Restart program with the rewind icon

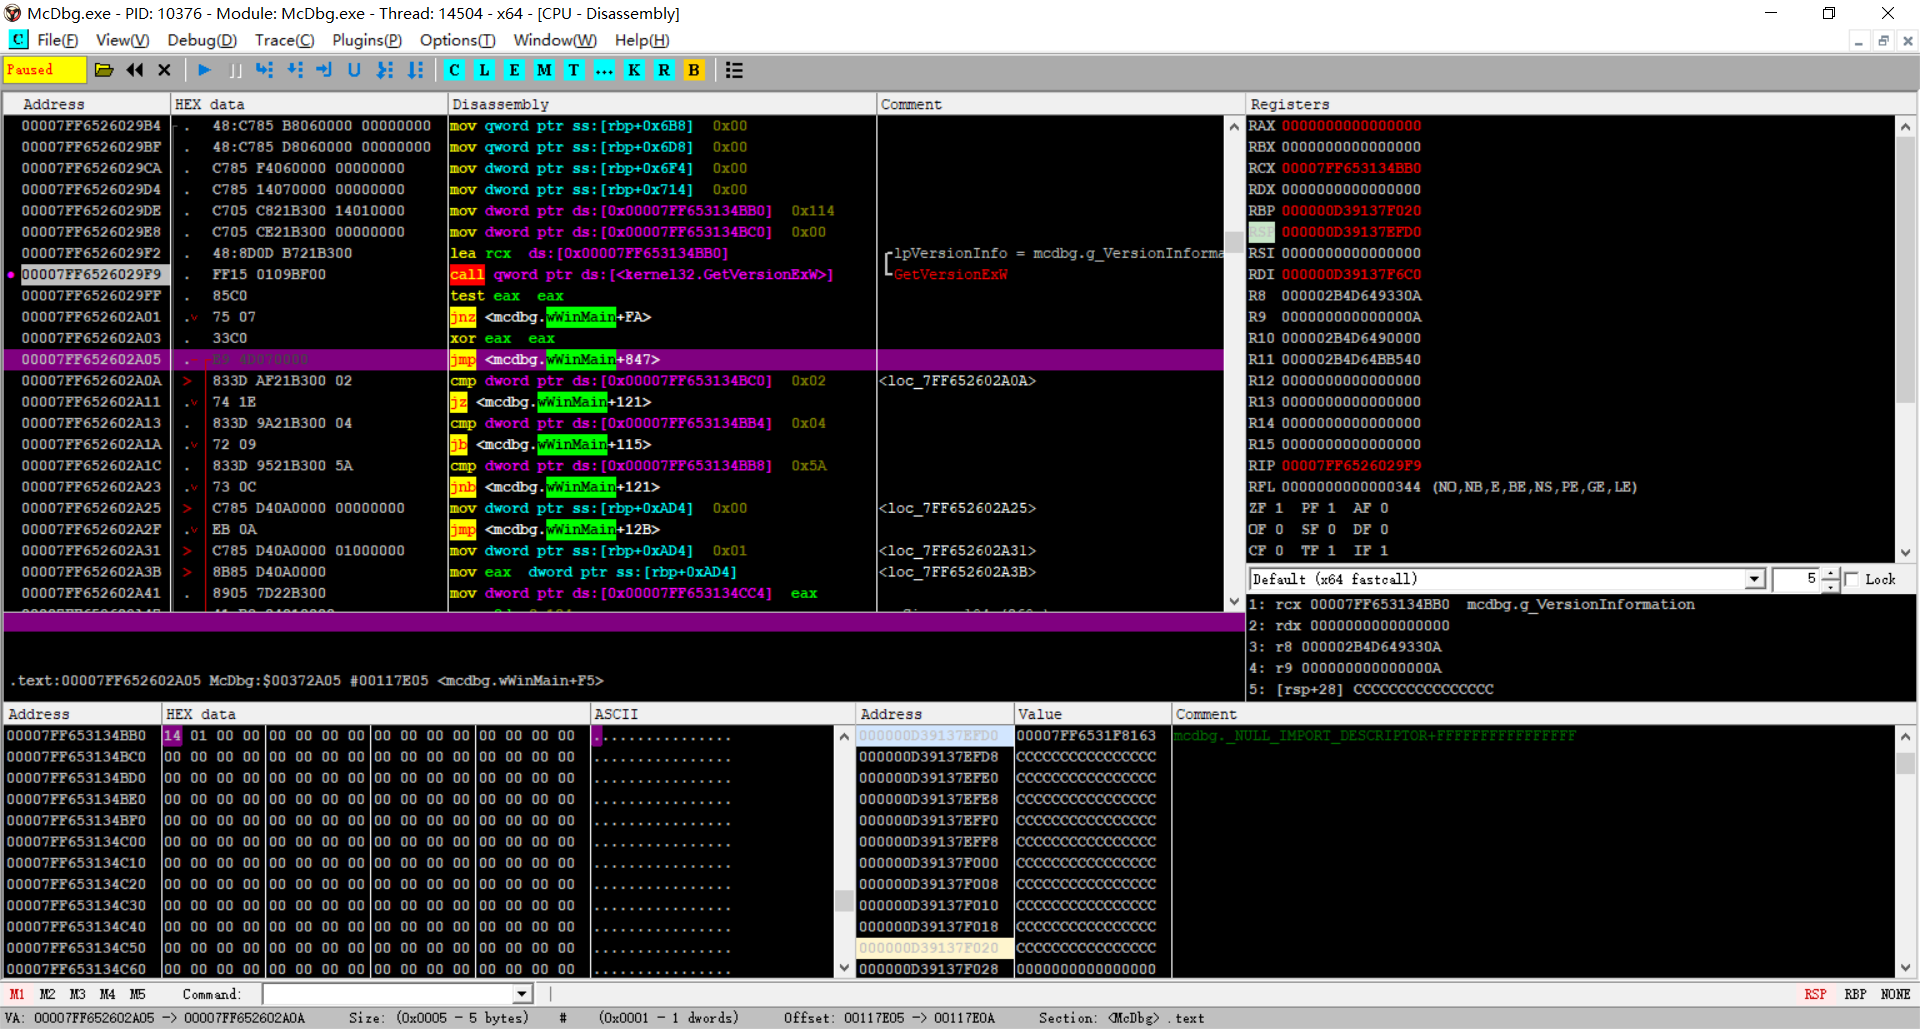click(135, 70)
